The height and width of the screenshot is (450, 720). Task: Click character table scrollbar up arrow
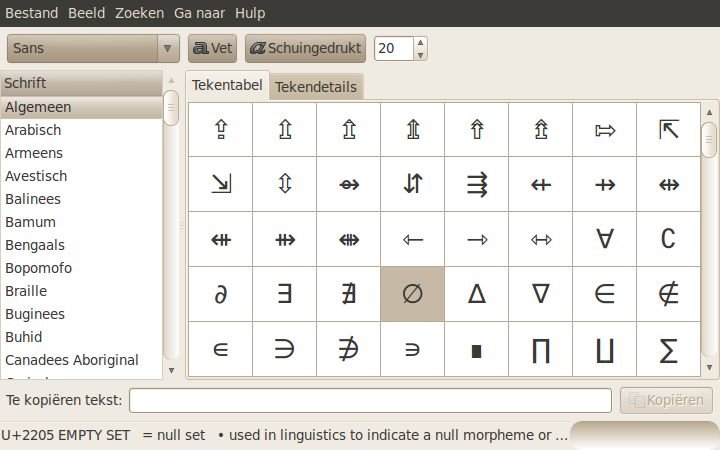709,112
